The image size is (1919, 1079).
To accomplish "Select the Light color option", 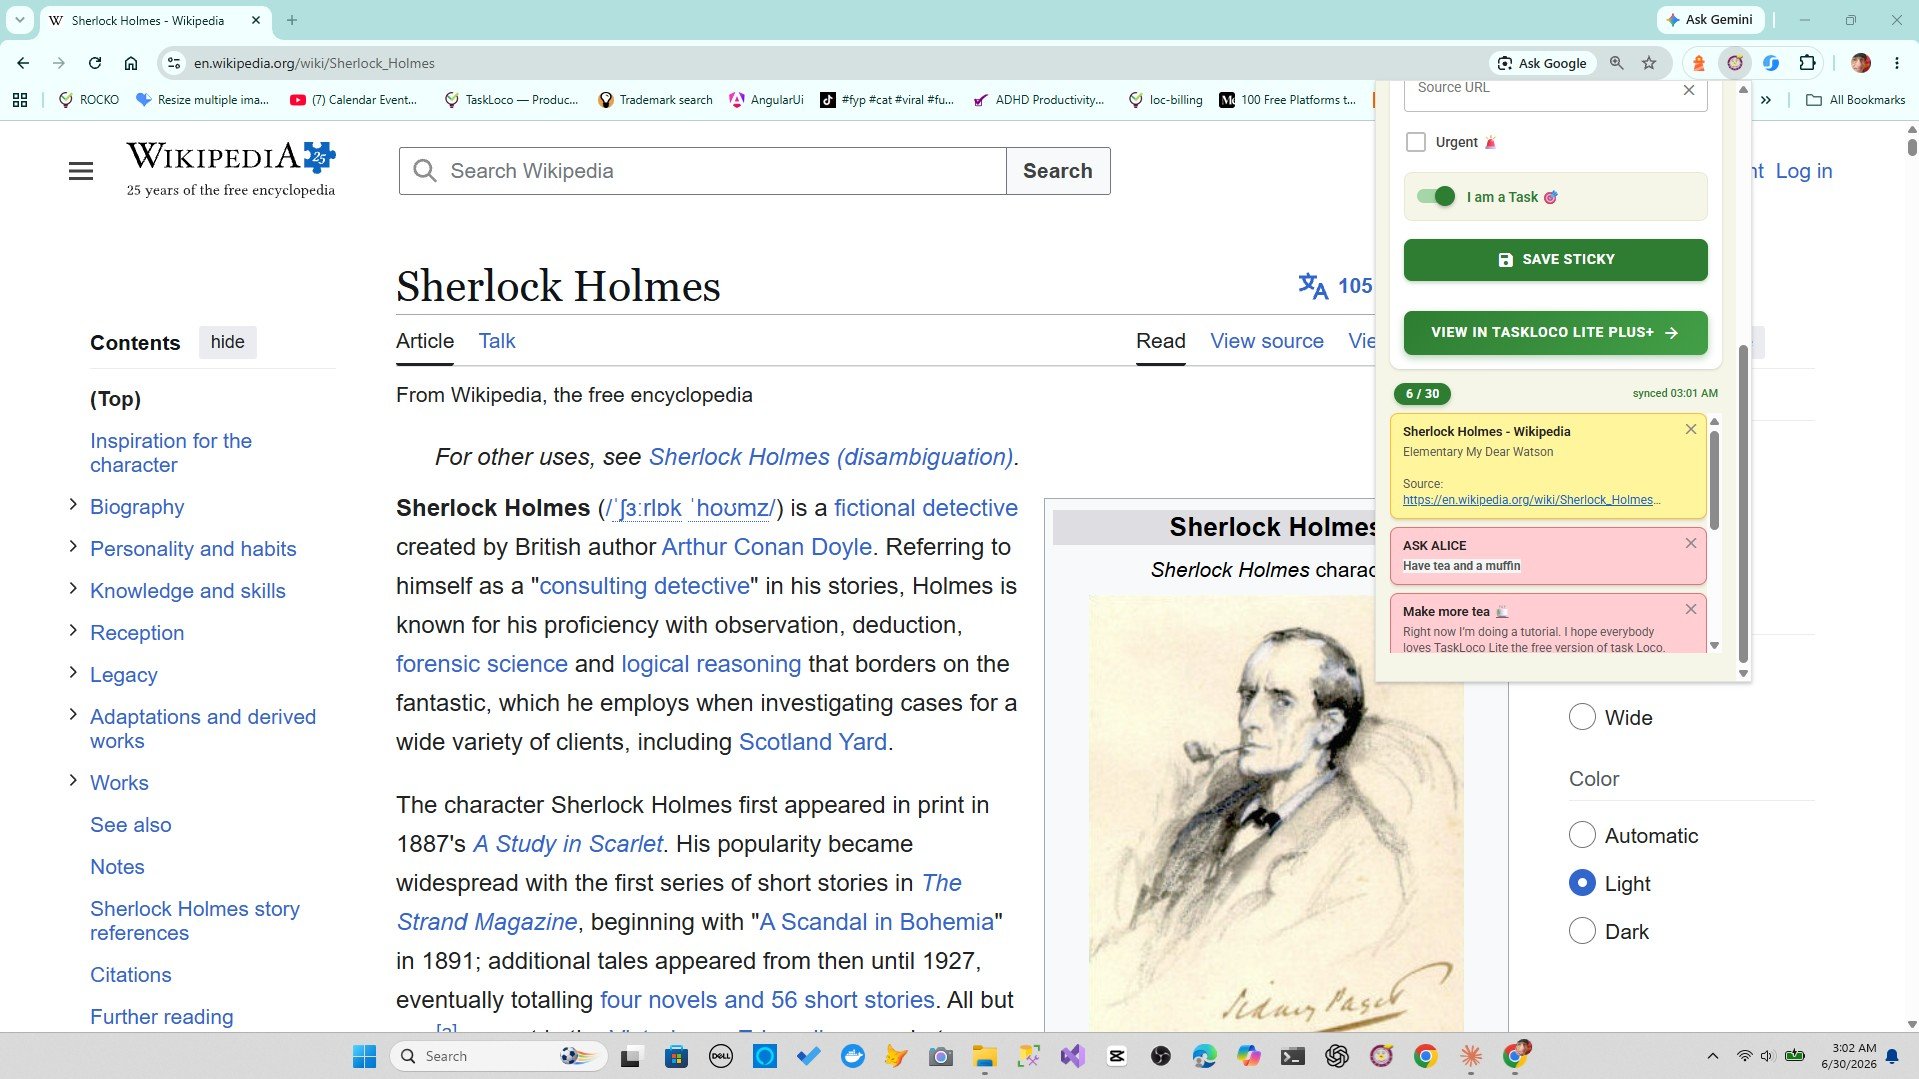I will [x=1582, y=883].
